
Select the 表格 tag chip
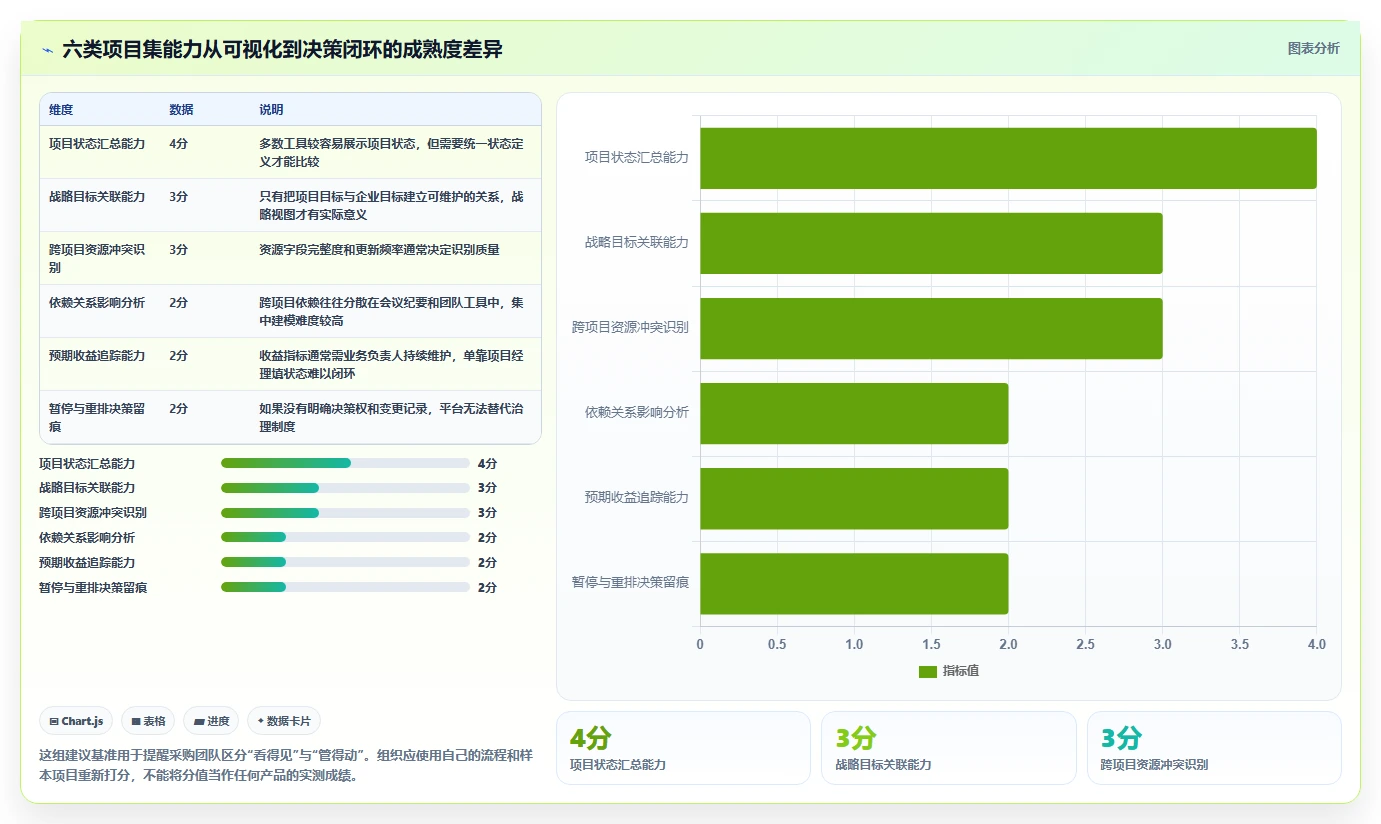[x=148, y=721]
